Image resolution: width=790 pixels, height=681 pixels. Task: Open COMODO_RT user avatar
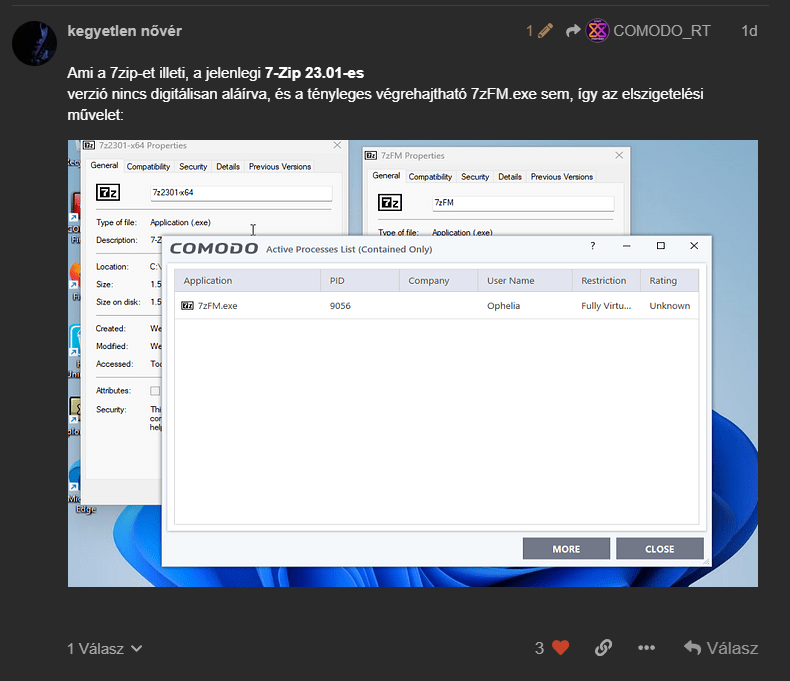pyautogui.click(x=597, y=31)
